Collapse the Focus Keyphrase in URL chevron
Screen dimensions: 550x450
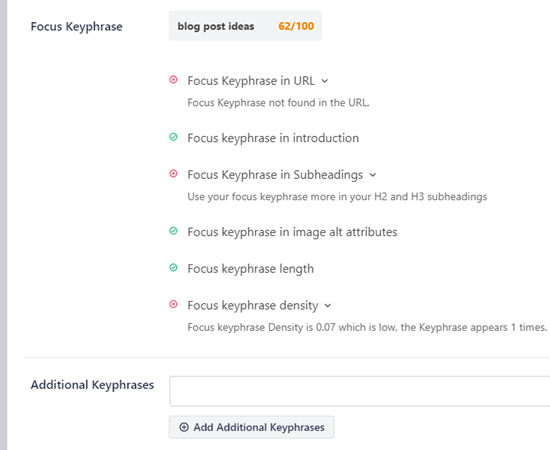(x=325, y=81)
